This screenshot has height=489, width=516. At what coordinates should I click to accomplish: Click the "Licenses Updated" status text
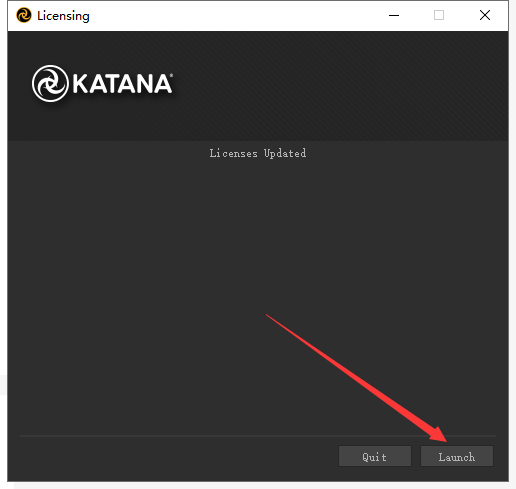click(258, 153)
